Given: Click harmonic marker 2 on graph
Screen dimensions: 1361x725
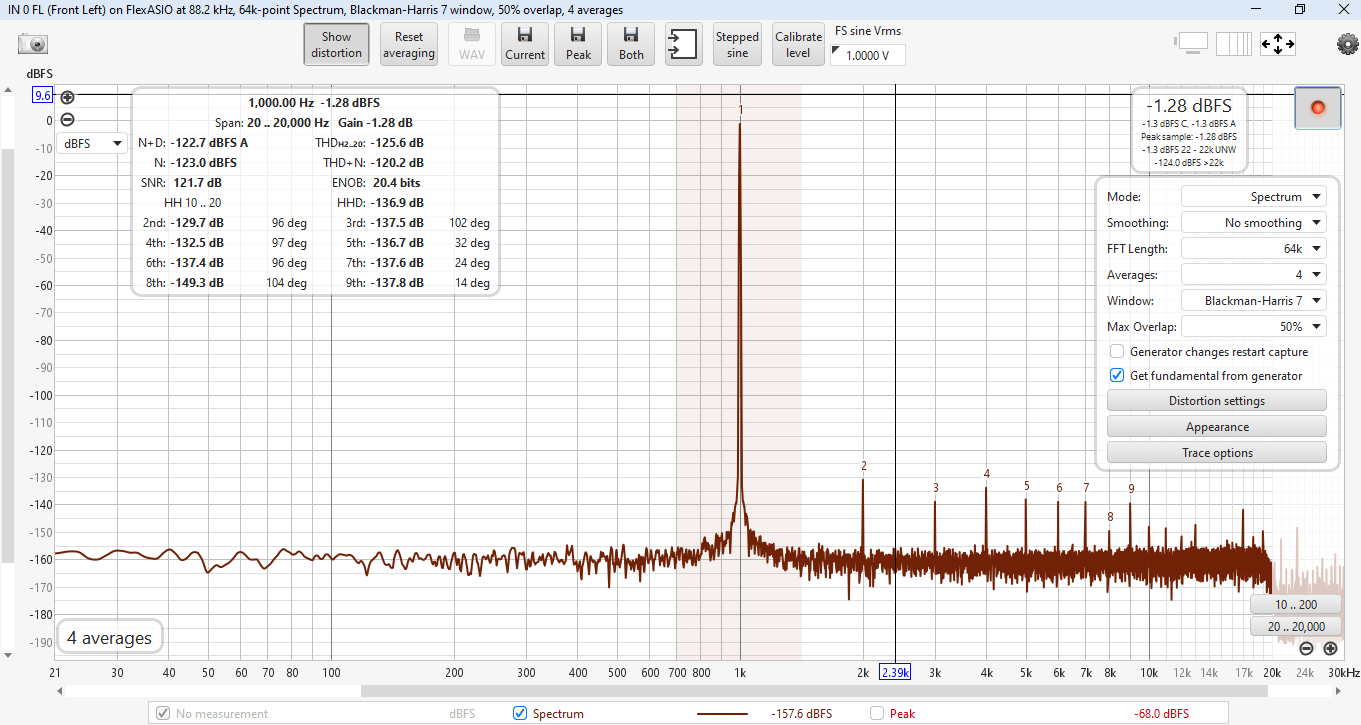Looking at the screenshot, I should [x=863, y=466].
